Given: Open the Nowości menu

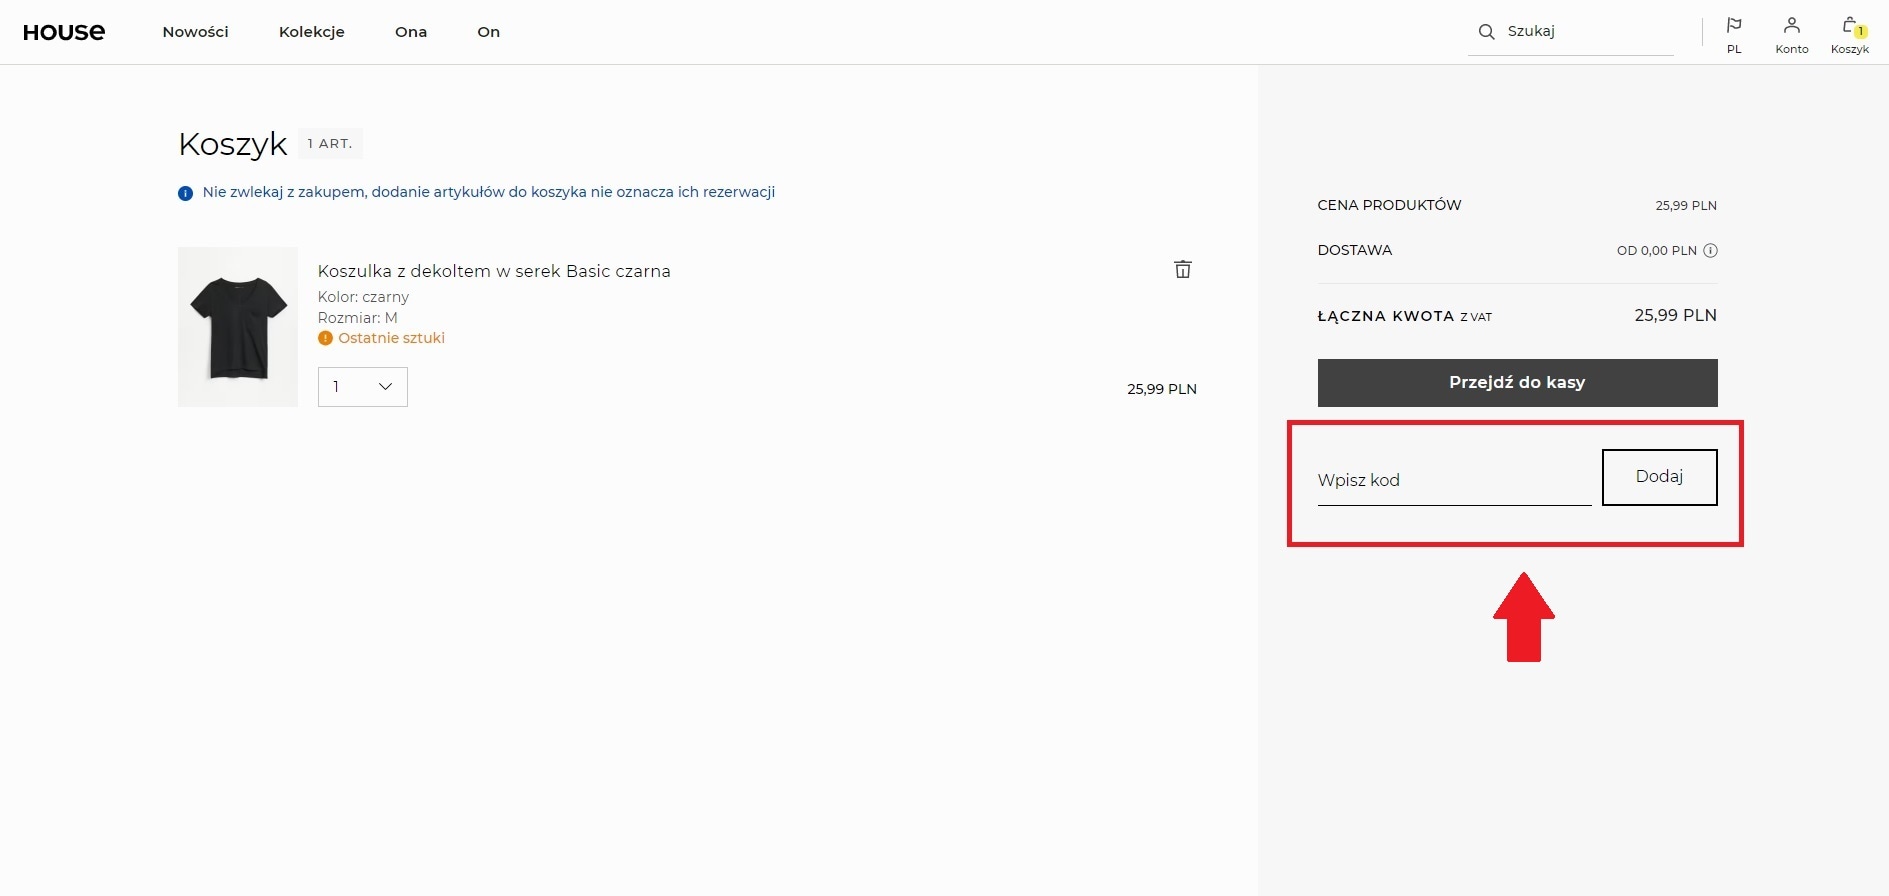Looking at the screenshot, I should point(195,32).
